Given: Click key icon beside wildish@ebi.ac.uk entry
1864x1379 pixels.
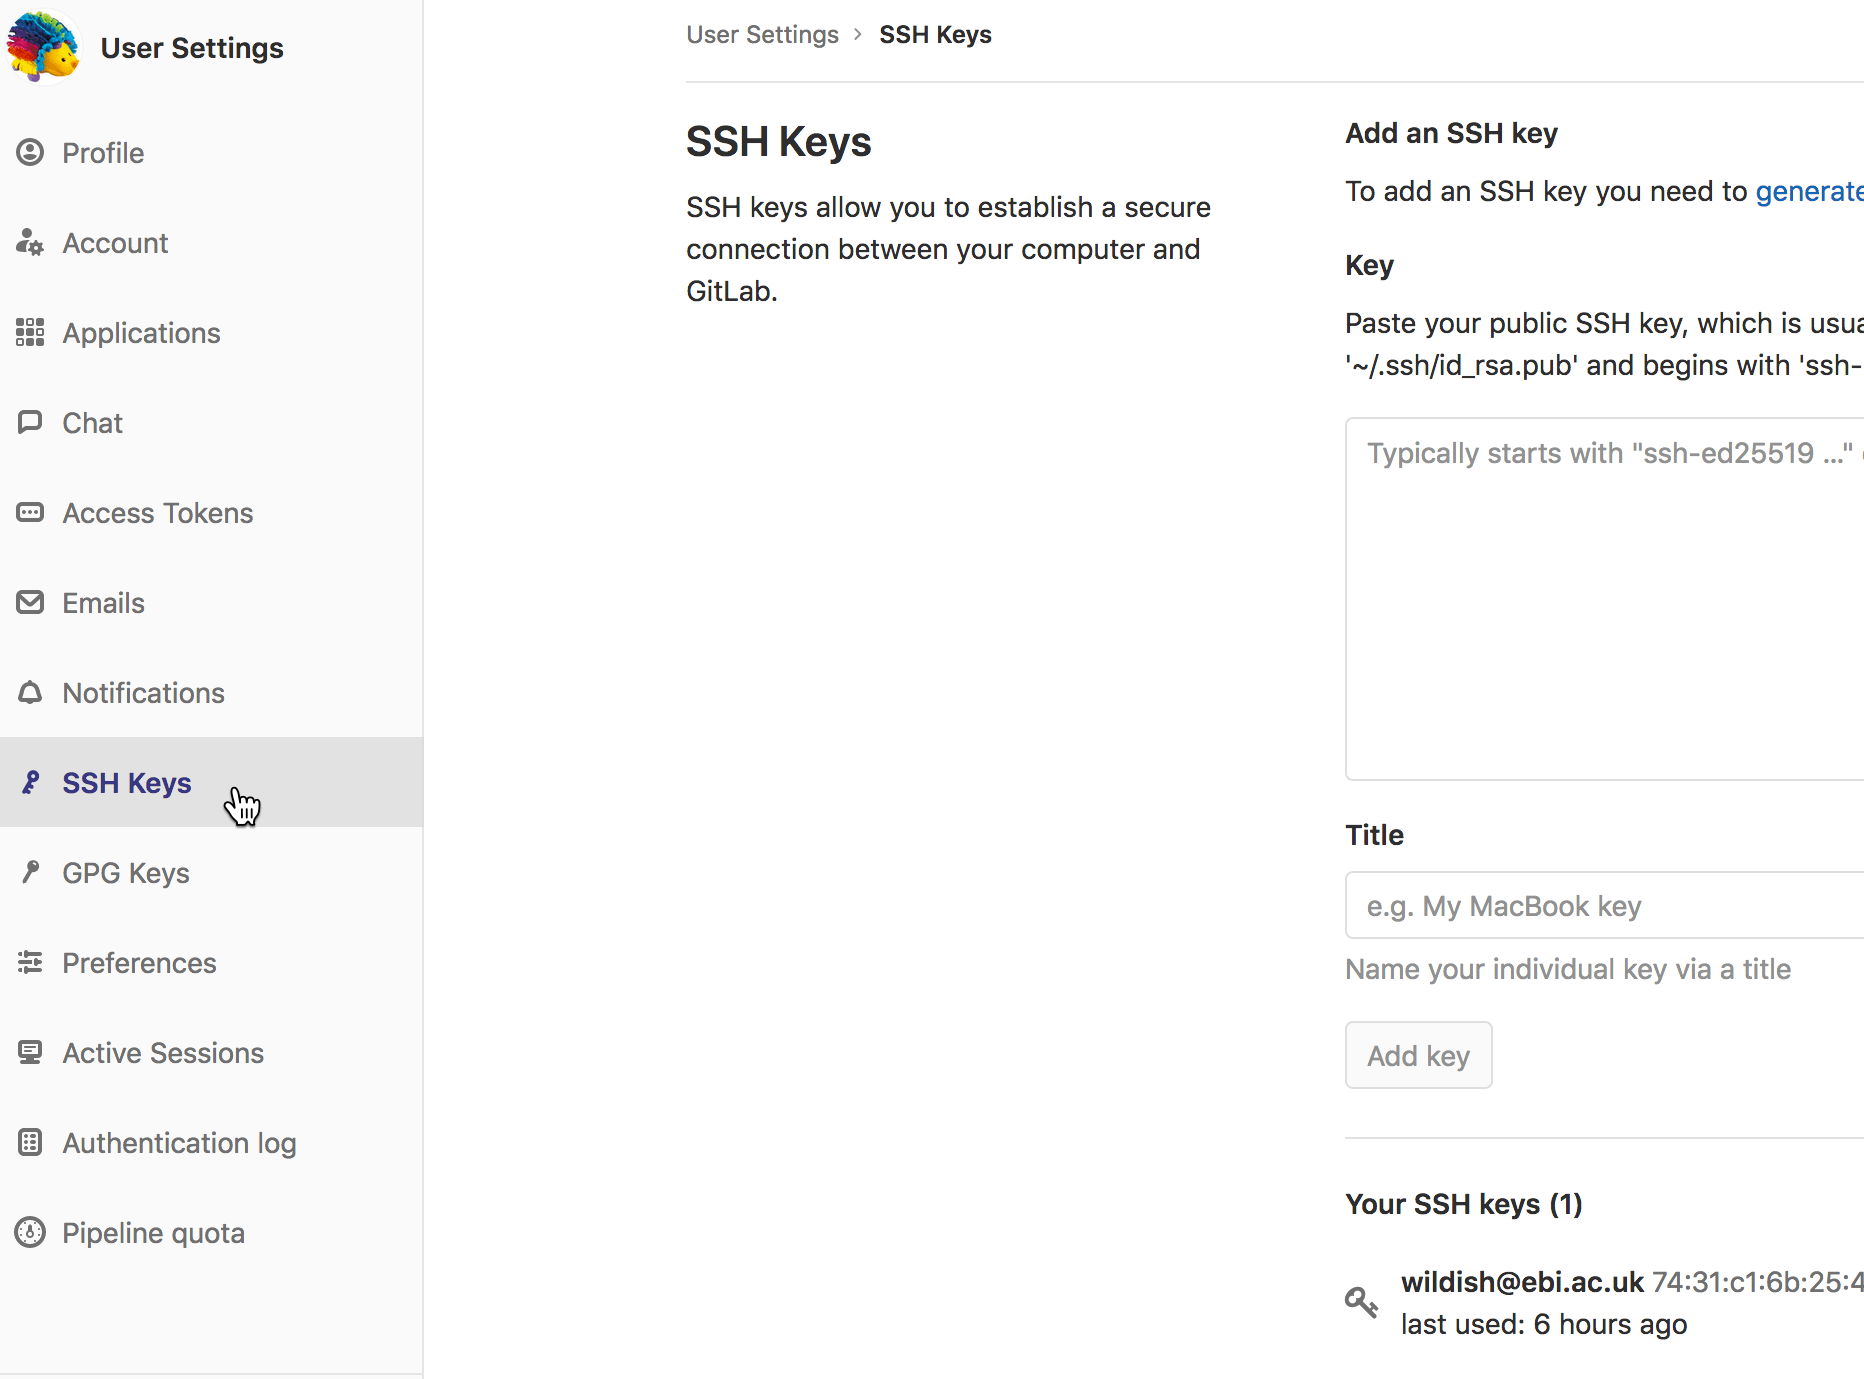Looking at the screenshot, I should tap(1361, 1301).
